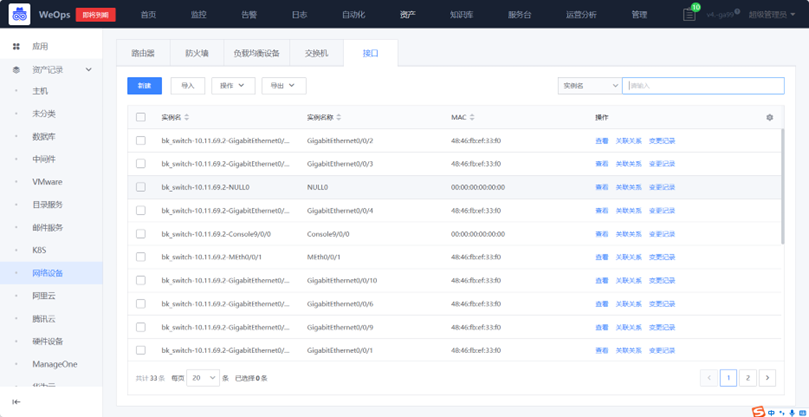Open the 知识库 top menu
Viewport: 809px width, 417px height.
[x=462, y=14]
